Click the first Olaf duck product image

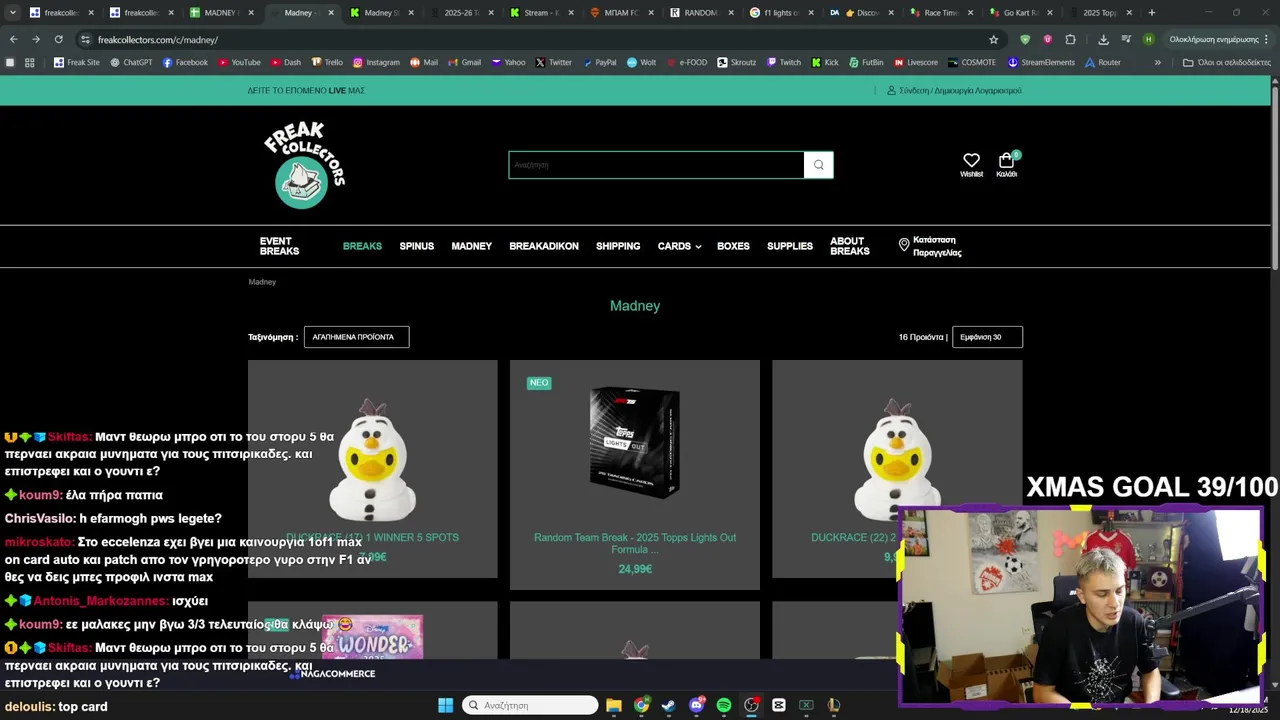click(372, 460)
